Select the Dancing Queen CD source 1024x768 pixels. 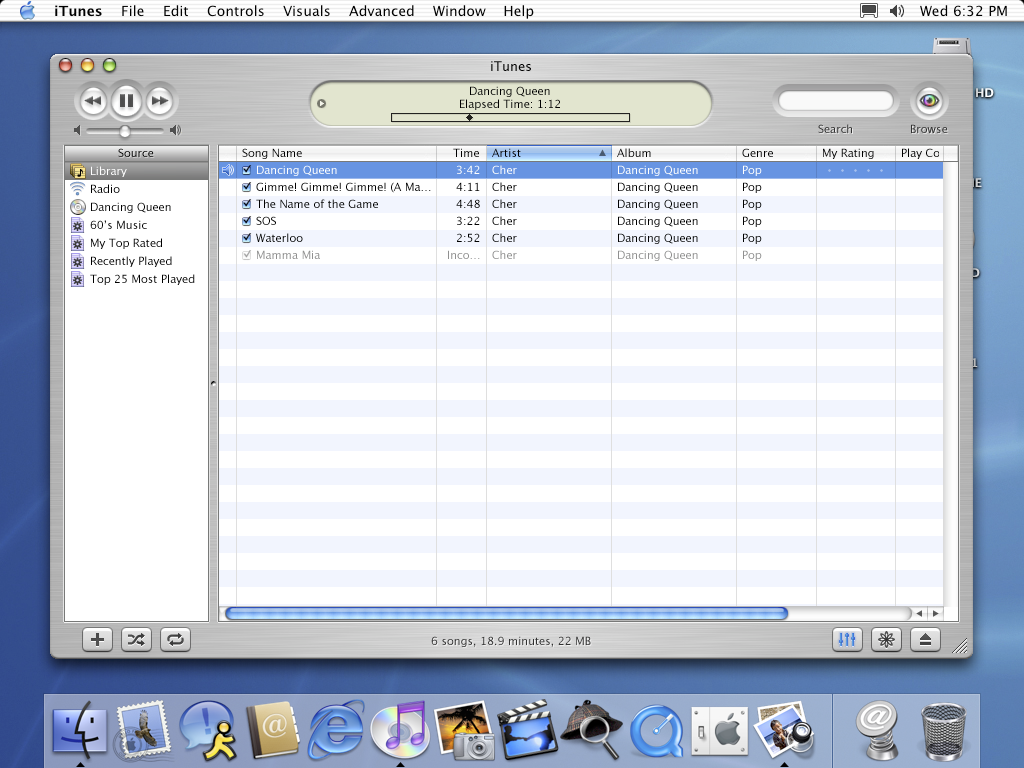(x=136, y=207)
